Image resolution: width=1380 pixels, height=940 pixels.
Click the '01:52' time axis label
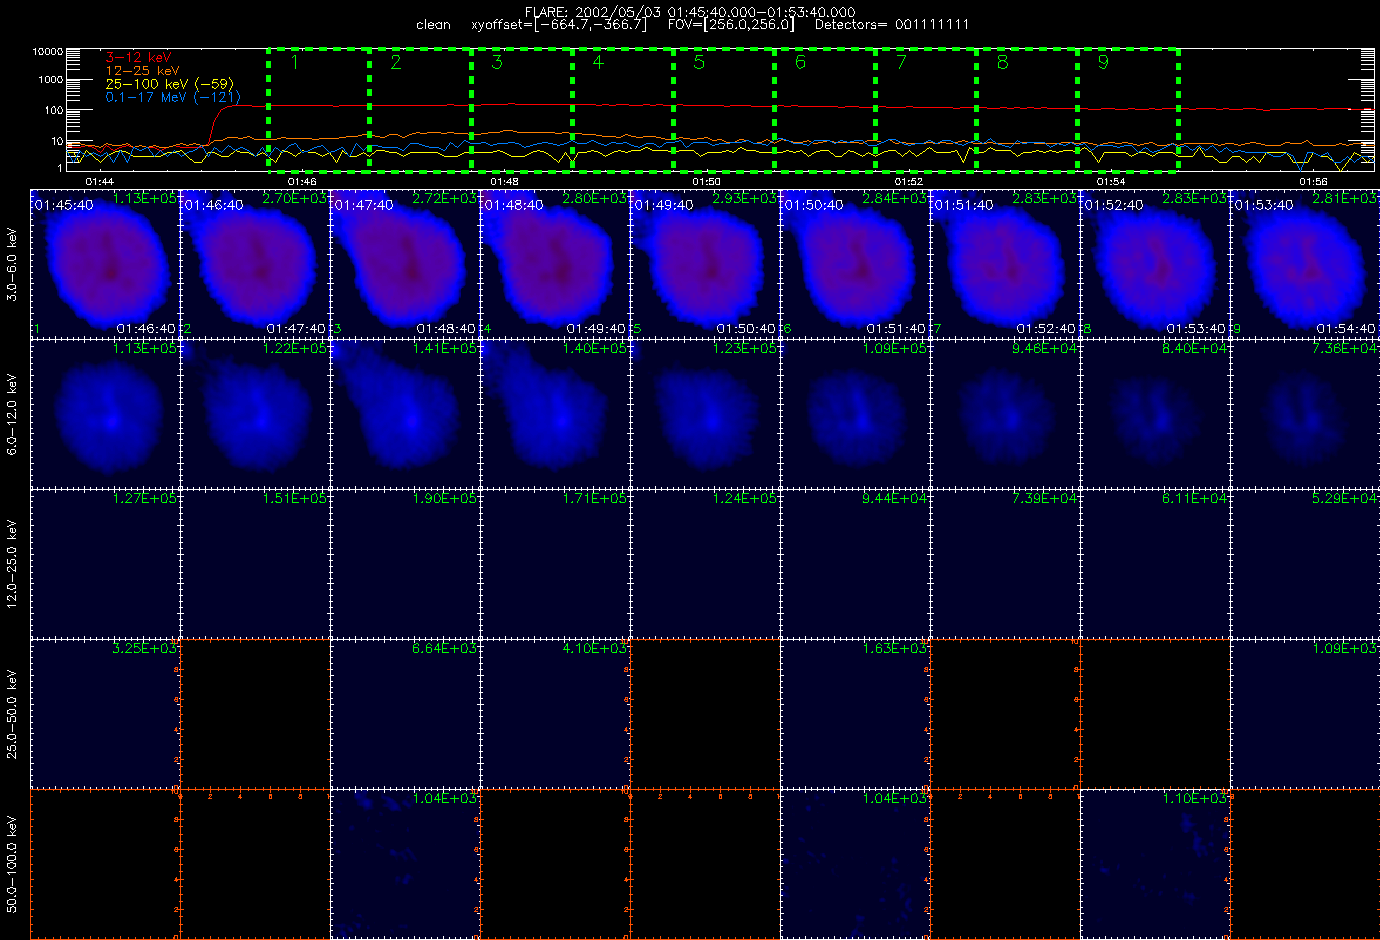(908, 182)
